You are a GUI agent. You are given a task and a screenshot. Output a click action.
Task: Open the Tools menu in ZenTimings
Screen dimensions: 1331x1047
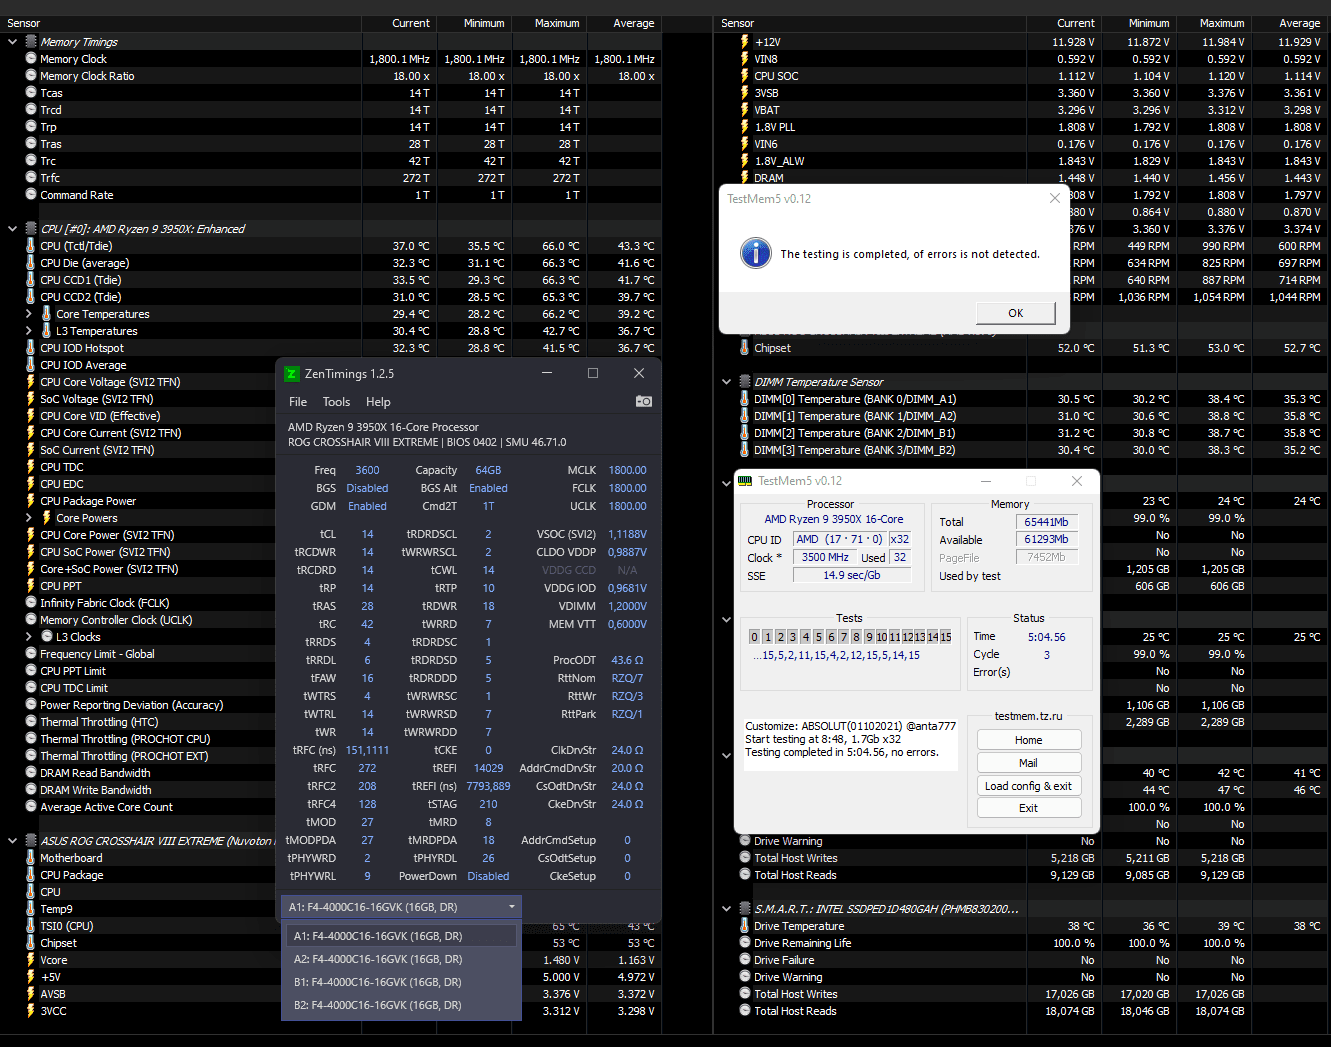click(x=336, y=402)
